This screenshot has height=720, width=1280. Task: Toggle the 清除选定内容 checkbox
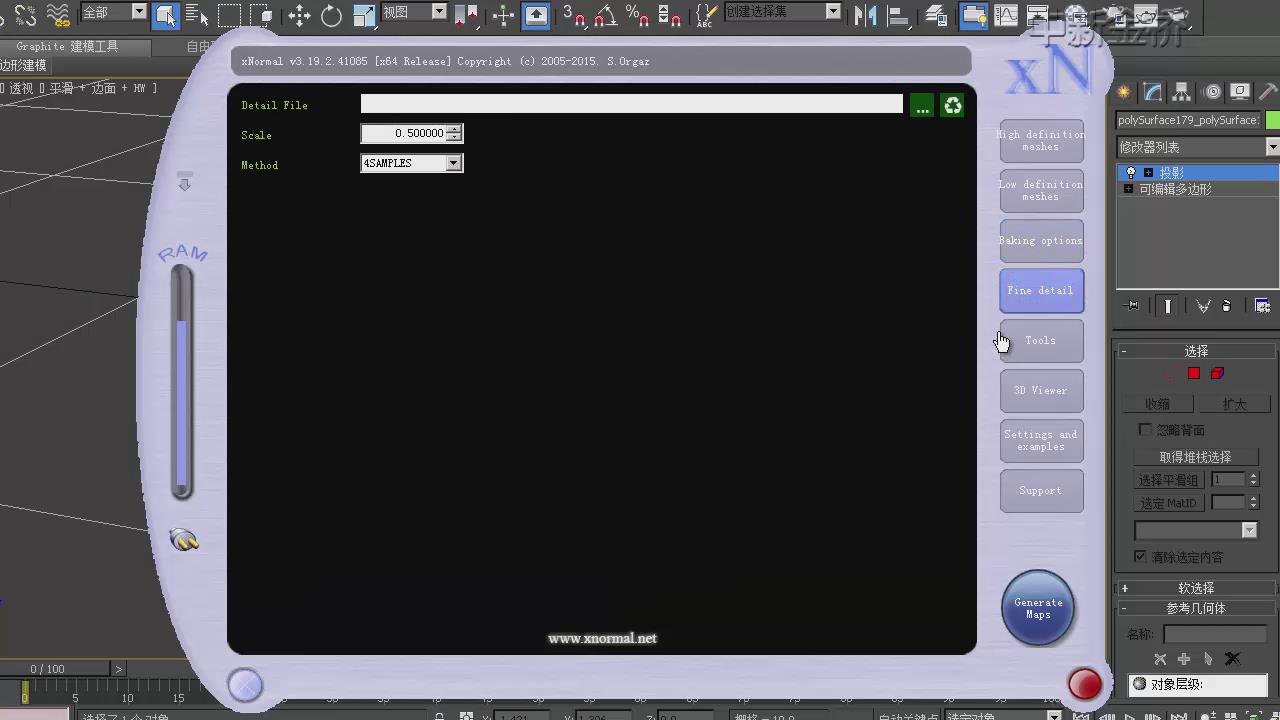1140,556
